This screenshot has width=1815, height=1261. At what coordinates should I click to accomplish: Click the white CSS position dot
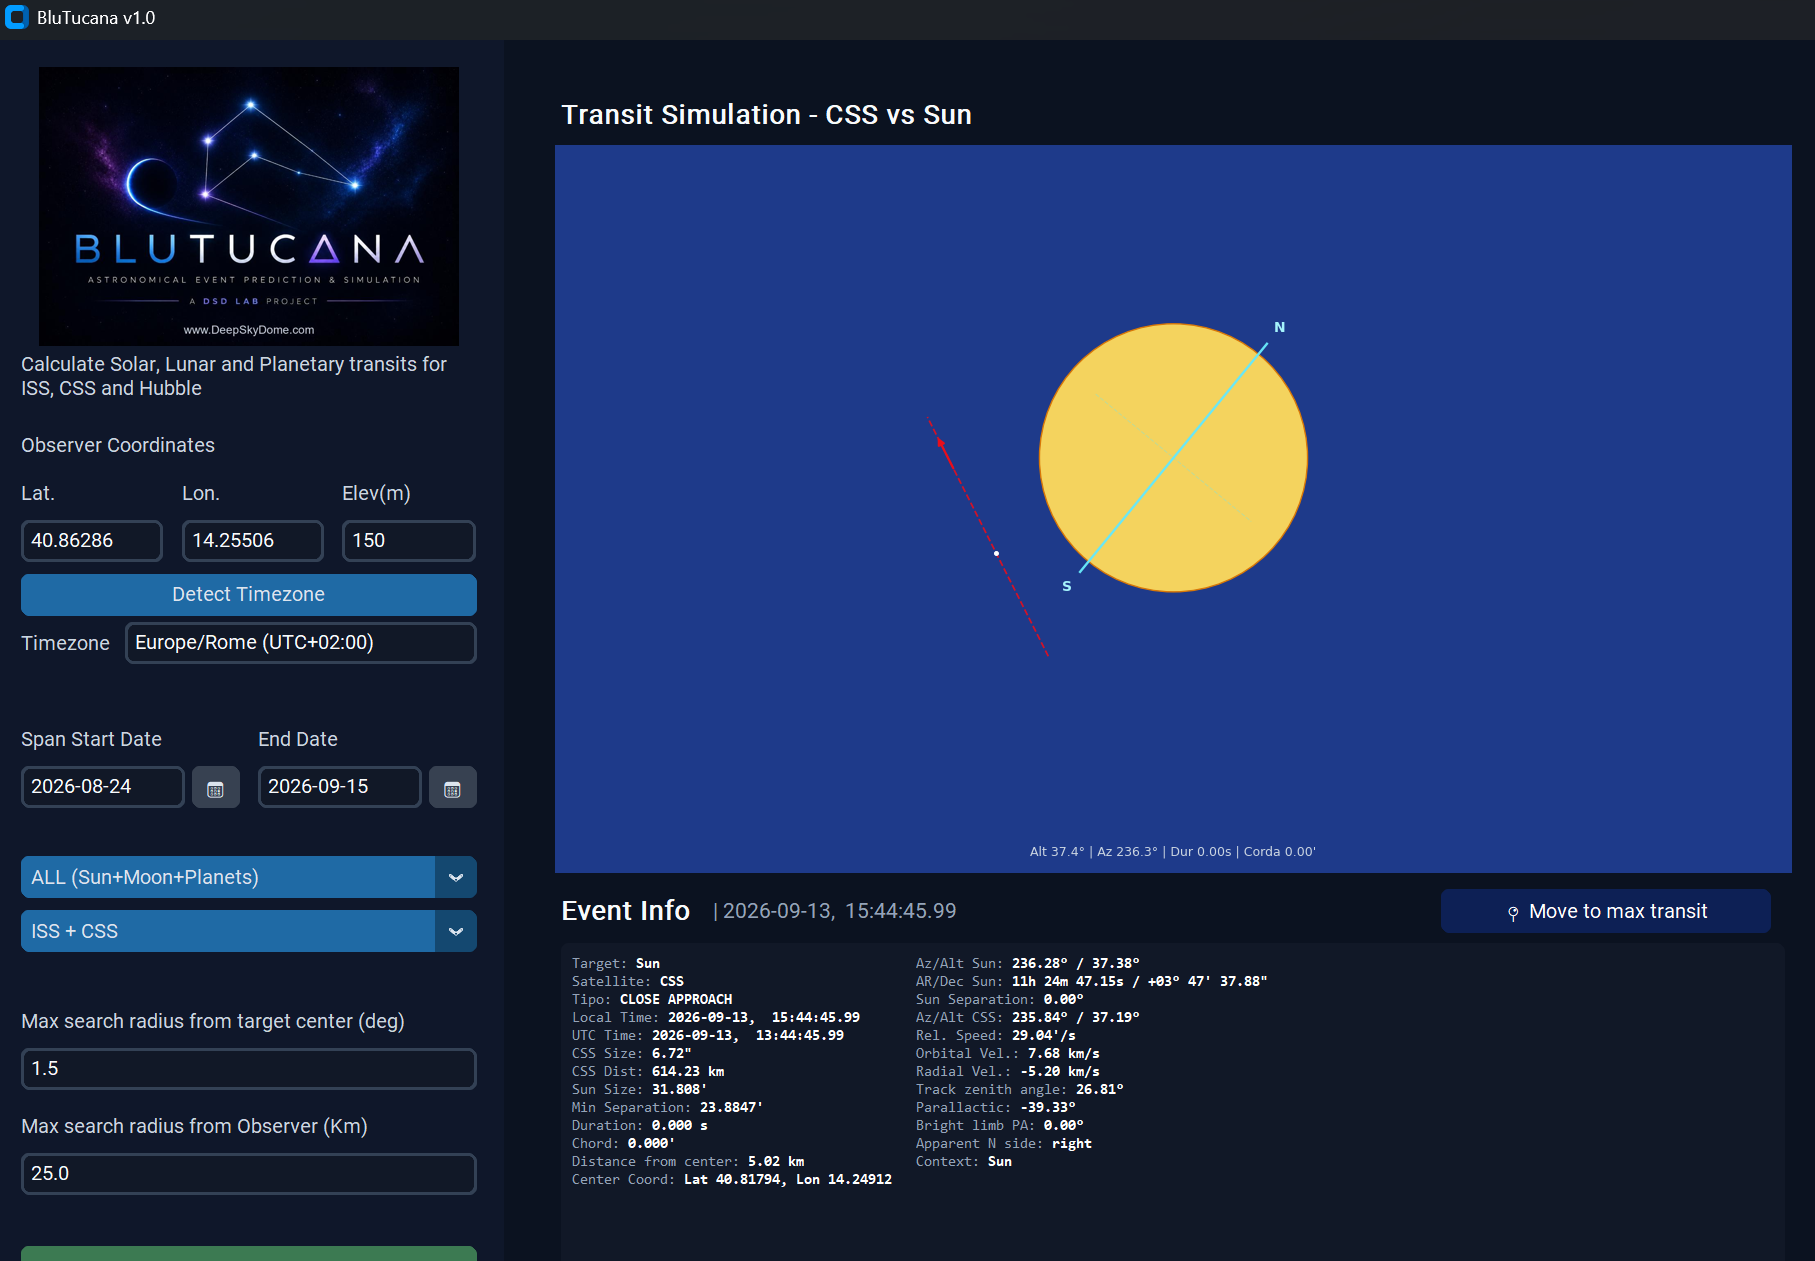996,553
